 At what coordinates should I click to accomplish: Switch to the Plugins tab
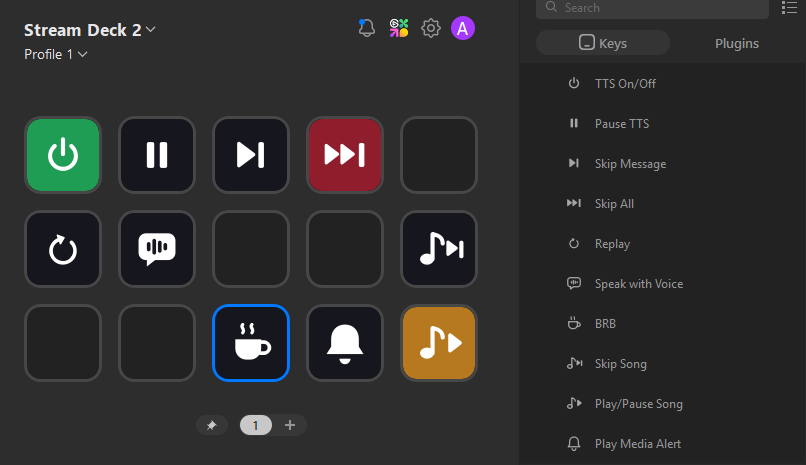pos(737,43)
